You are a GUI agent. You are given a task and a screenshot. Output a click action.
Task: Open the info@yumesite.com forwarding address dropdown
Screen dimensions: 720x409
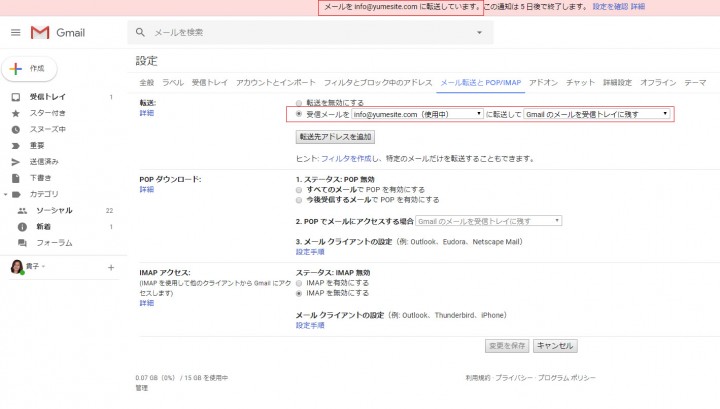tap(417, 114)
